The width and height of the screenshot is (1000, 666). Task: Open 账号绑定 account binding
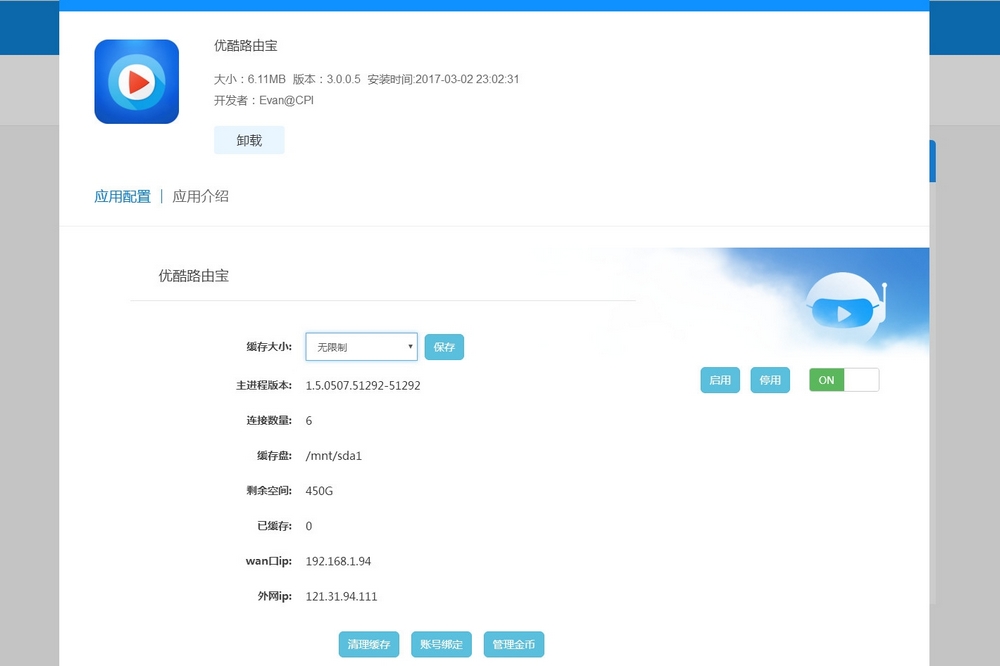pyautogui.click(x=441, y=644)
